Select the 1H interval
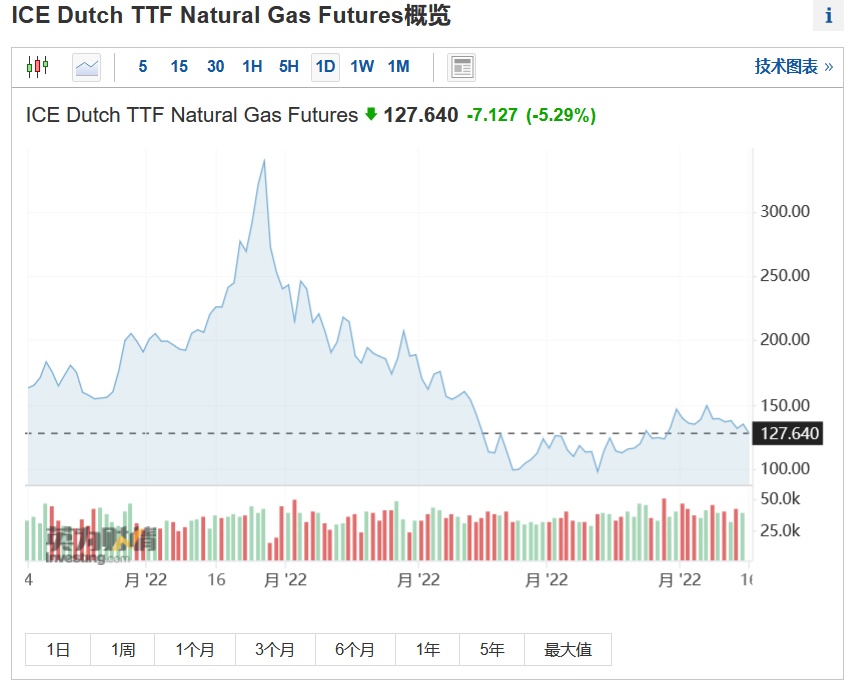The image size is (855, 688). (252, 67)
